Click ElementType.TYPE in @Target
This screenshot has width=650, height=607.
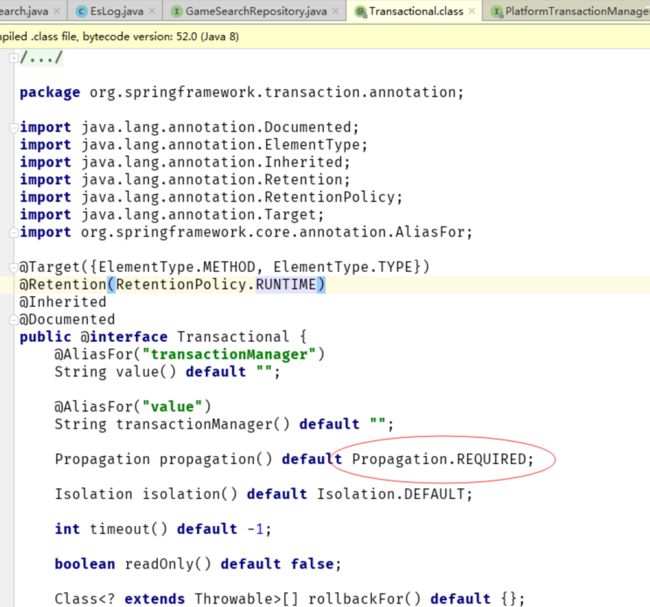343,267
